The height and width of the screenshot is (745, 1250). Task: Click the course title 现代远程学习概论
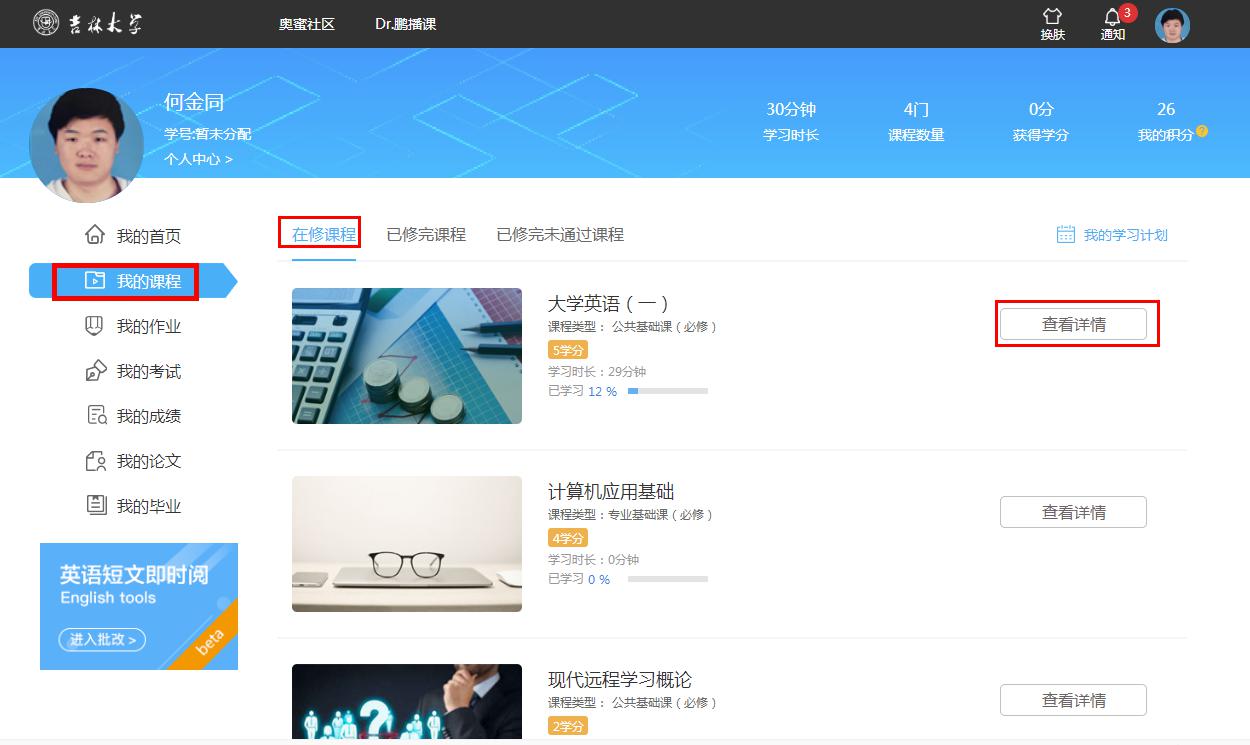[x=620, y=679]
